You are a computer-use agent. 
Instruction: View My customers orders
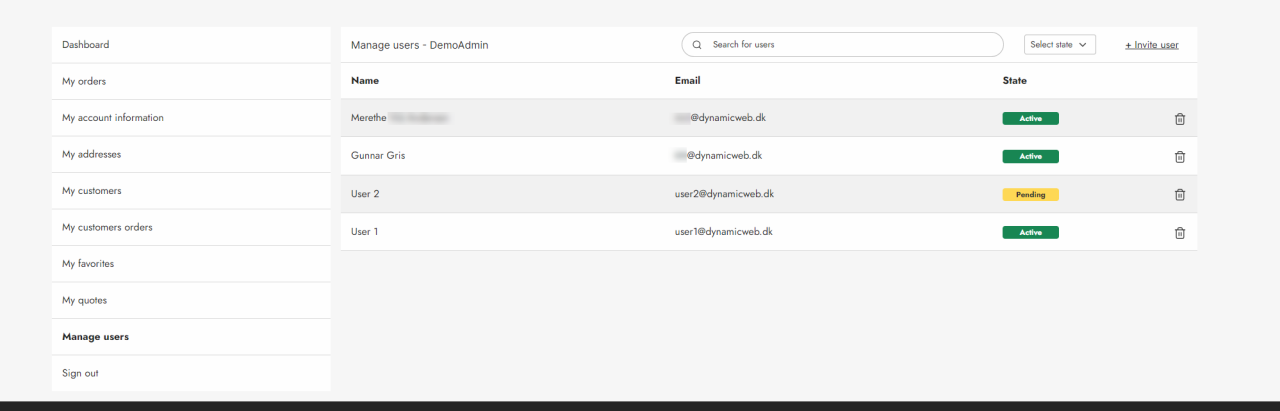[x=107, y=227]
